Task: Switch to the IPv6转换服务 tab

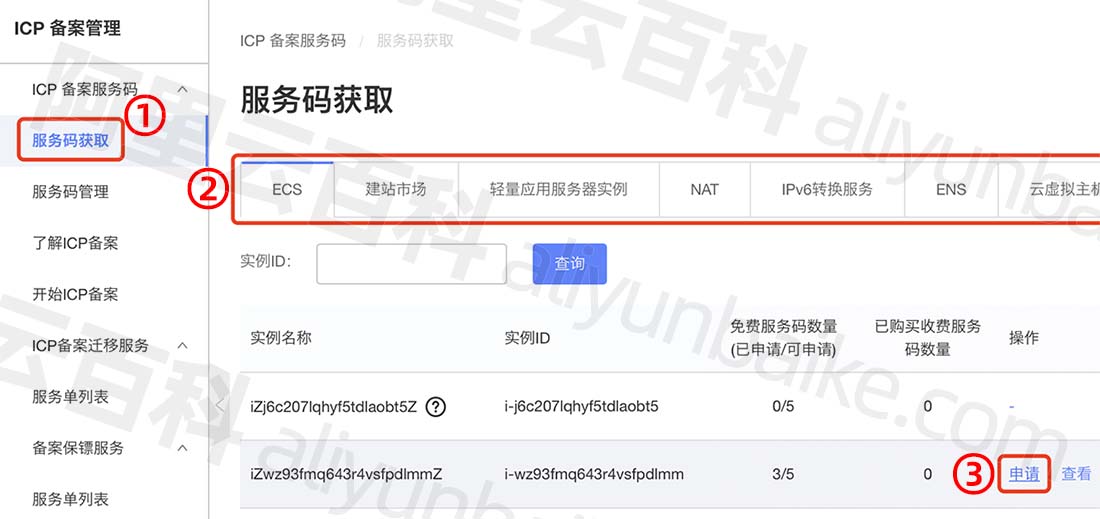Action: point(827,189)
